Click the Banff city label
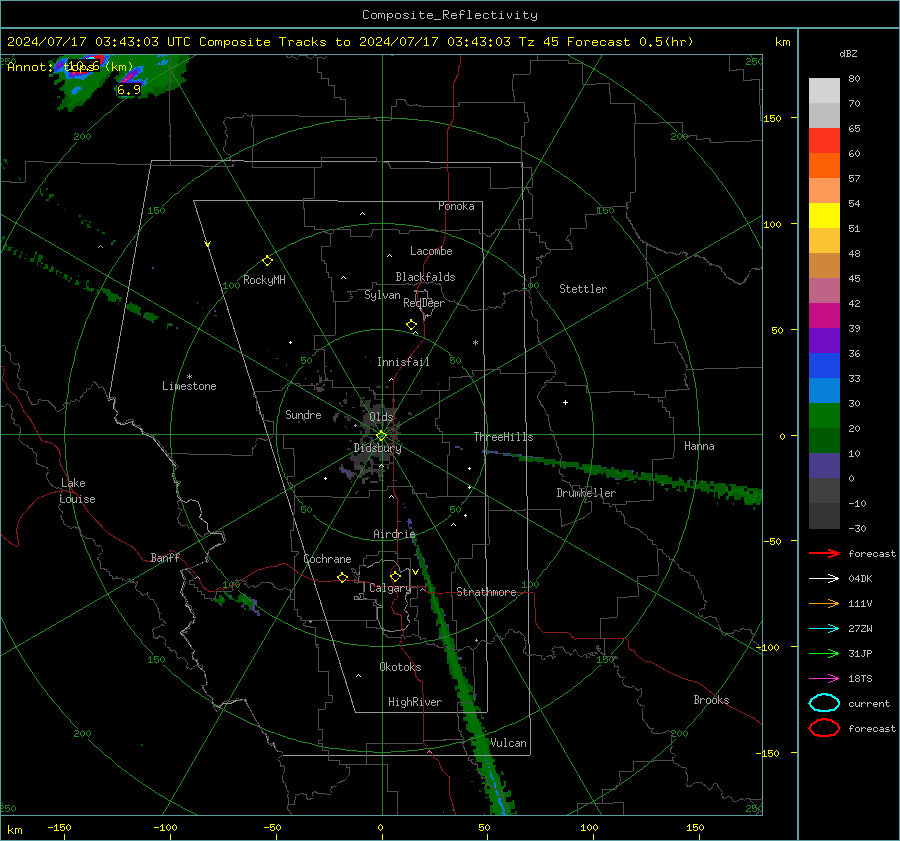The width and height of the screenshot is (900, 841). 165,557
